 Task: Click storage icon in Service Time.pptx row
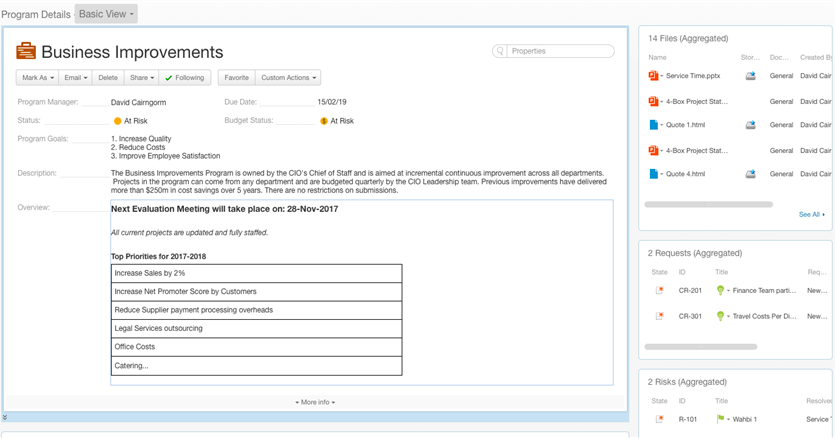[750, 76]
